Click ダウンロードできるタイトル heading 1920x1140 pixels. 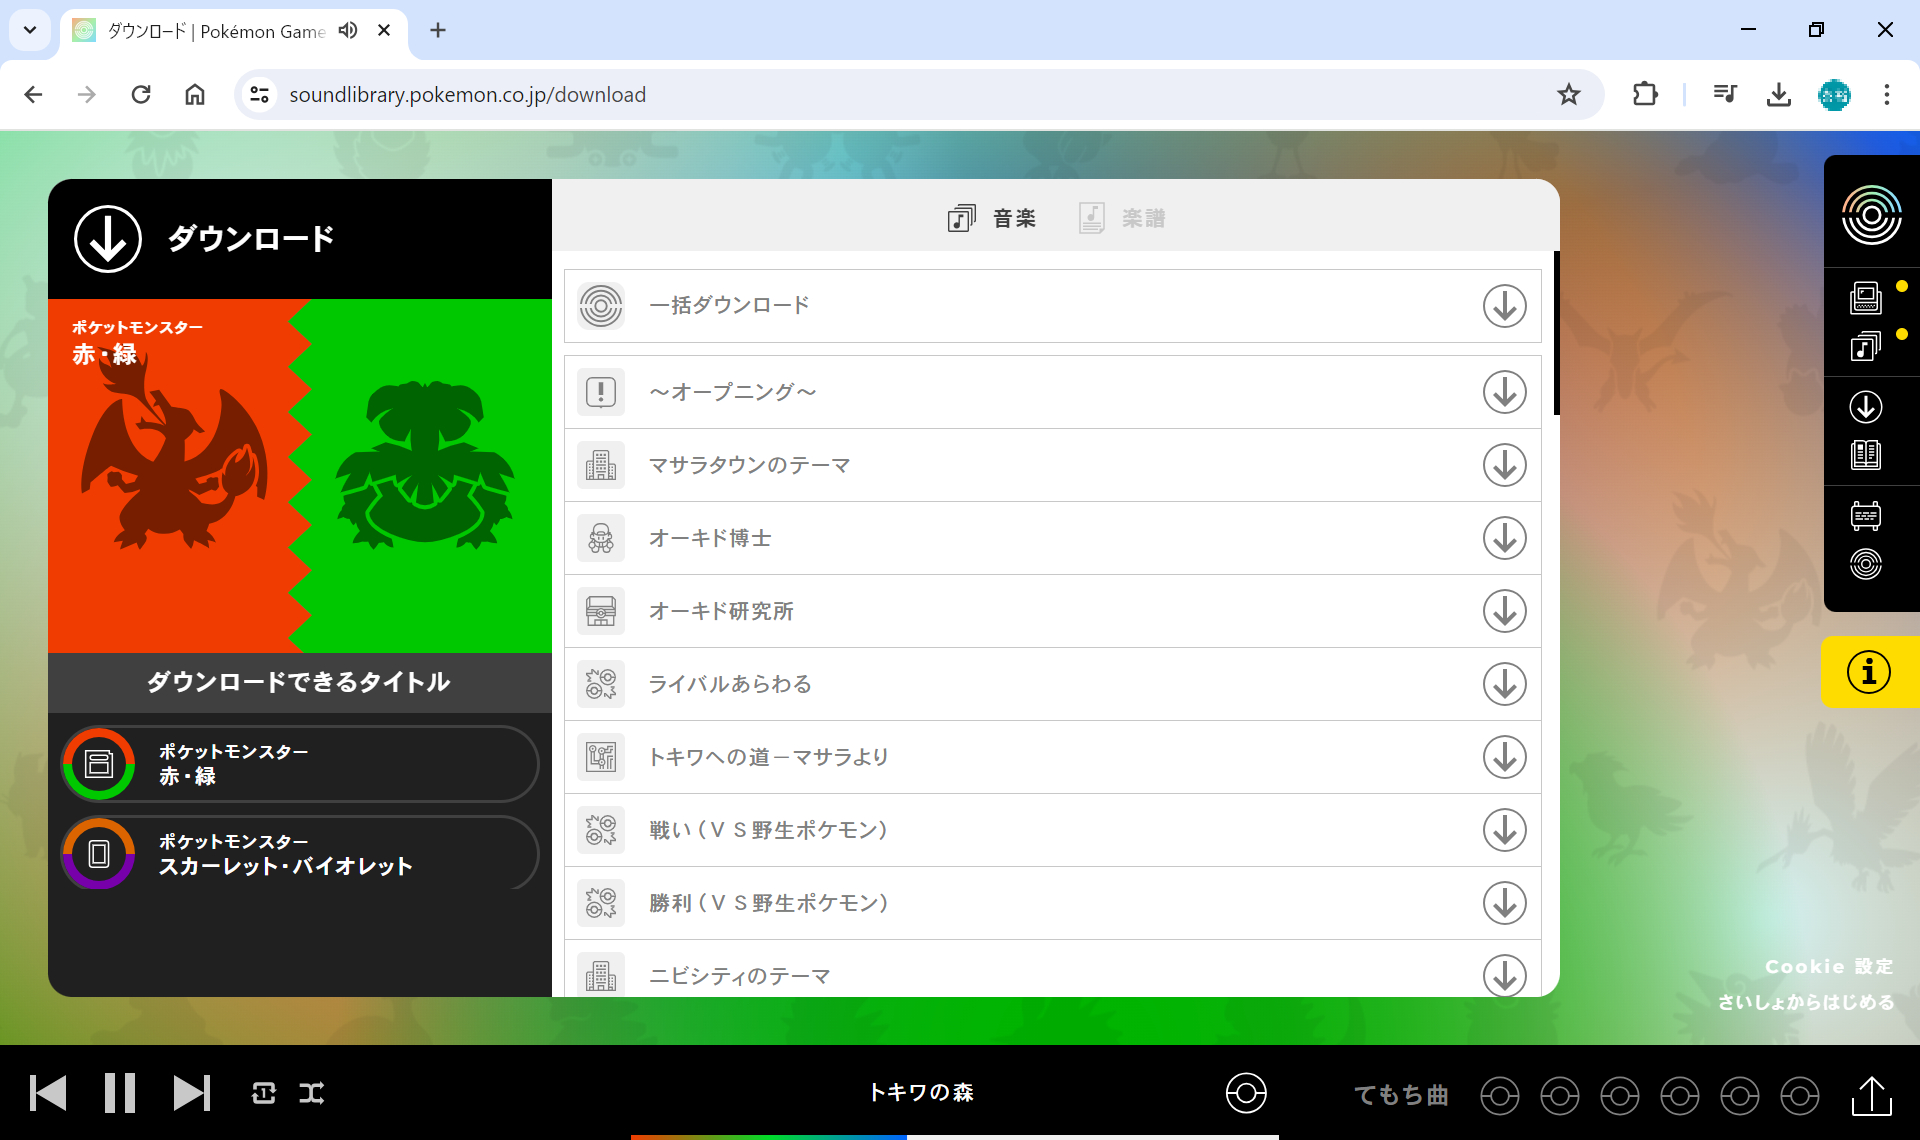(299, 682)
